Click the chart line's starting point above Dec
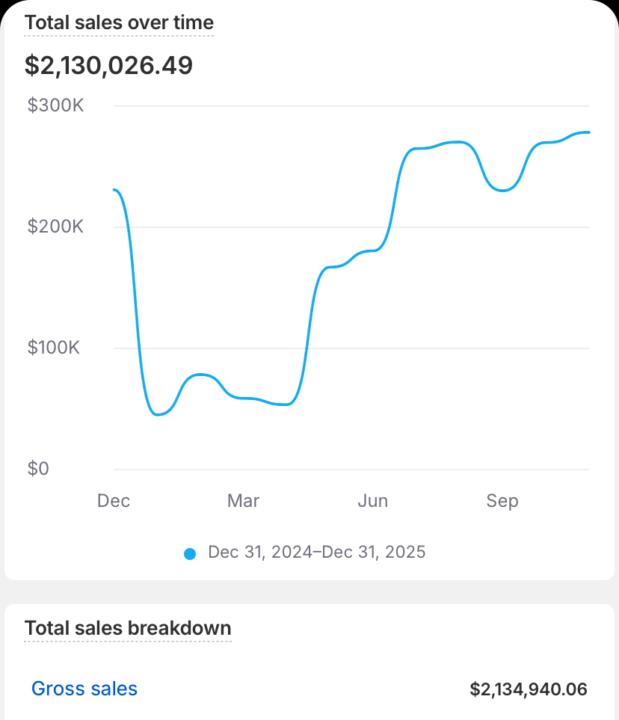Screen dimensions: 619x720 click(x=115, y=189)
